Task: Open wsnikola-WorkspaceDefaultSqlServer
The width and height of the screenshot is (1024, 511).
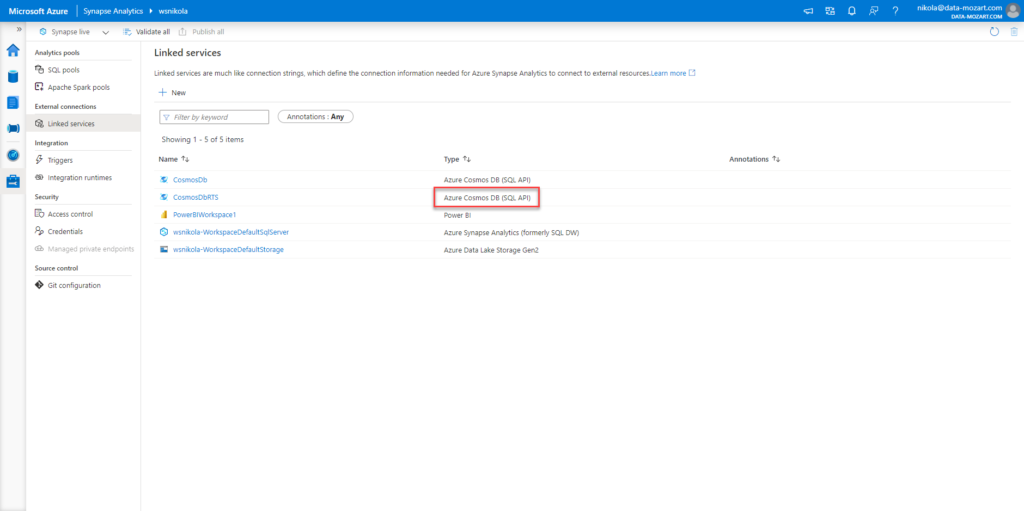Action: 231,232
